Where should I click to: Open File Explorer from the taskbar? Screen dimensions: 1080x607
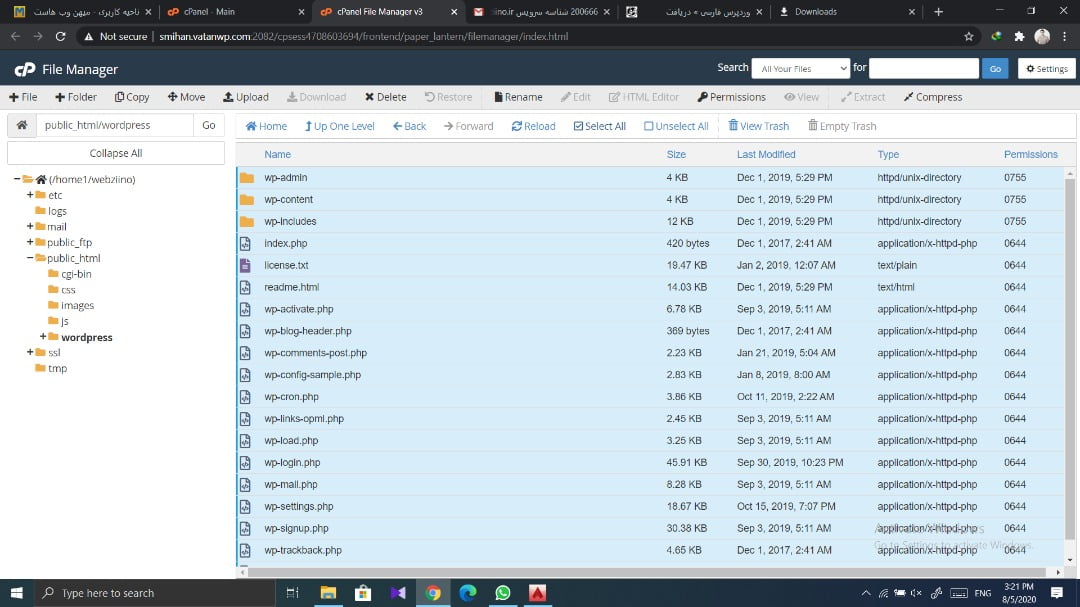pos(328,593)
